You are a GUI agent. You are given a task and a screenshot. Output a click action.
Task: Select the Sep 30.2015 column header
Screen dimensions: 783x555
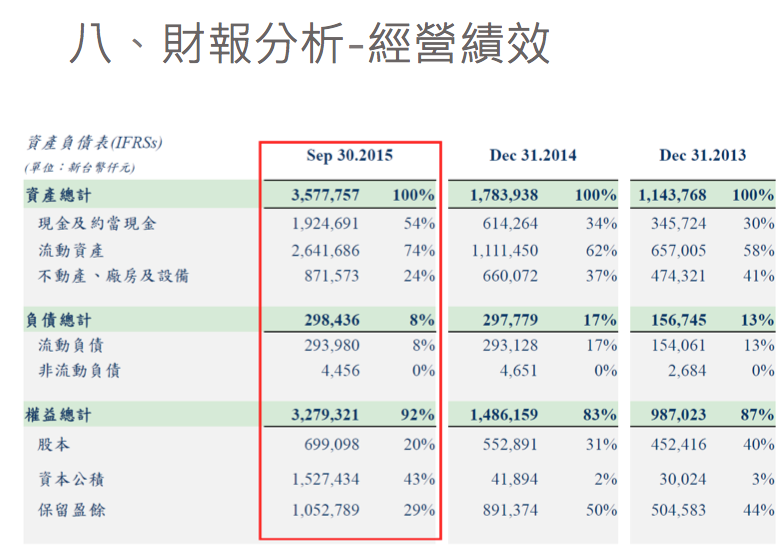[x=349, y=156]
